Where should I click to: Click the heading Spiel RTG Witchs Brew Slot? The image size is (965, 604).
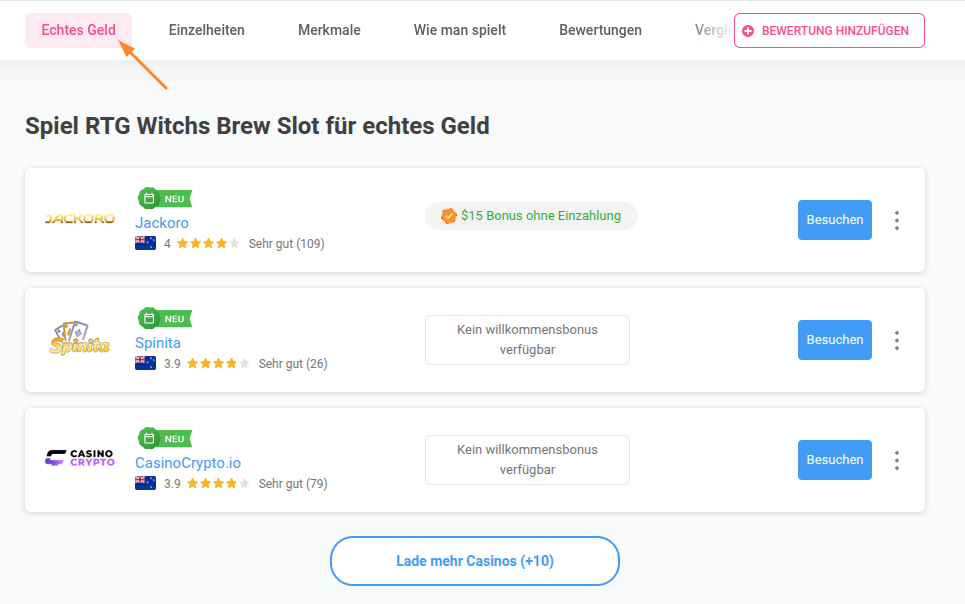point(257,126)
